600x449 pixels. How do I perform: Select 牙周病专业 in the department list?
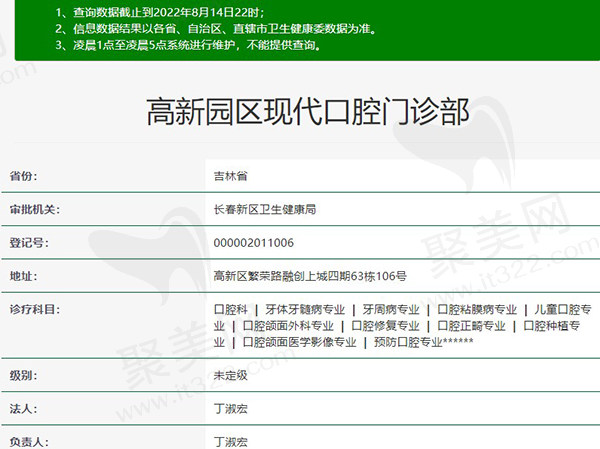pyautogui.click(x=391, y=310)
